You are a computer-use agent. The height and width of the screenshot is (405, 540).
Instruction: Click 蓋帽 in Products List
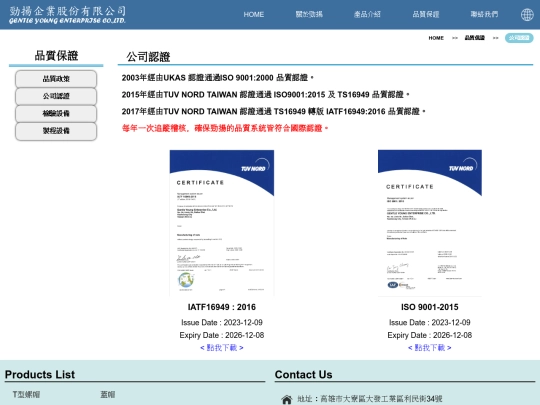(x=108, y=395)
